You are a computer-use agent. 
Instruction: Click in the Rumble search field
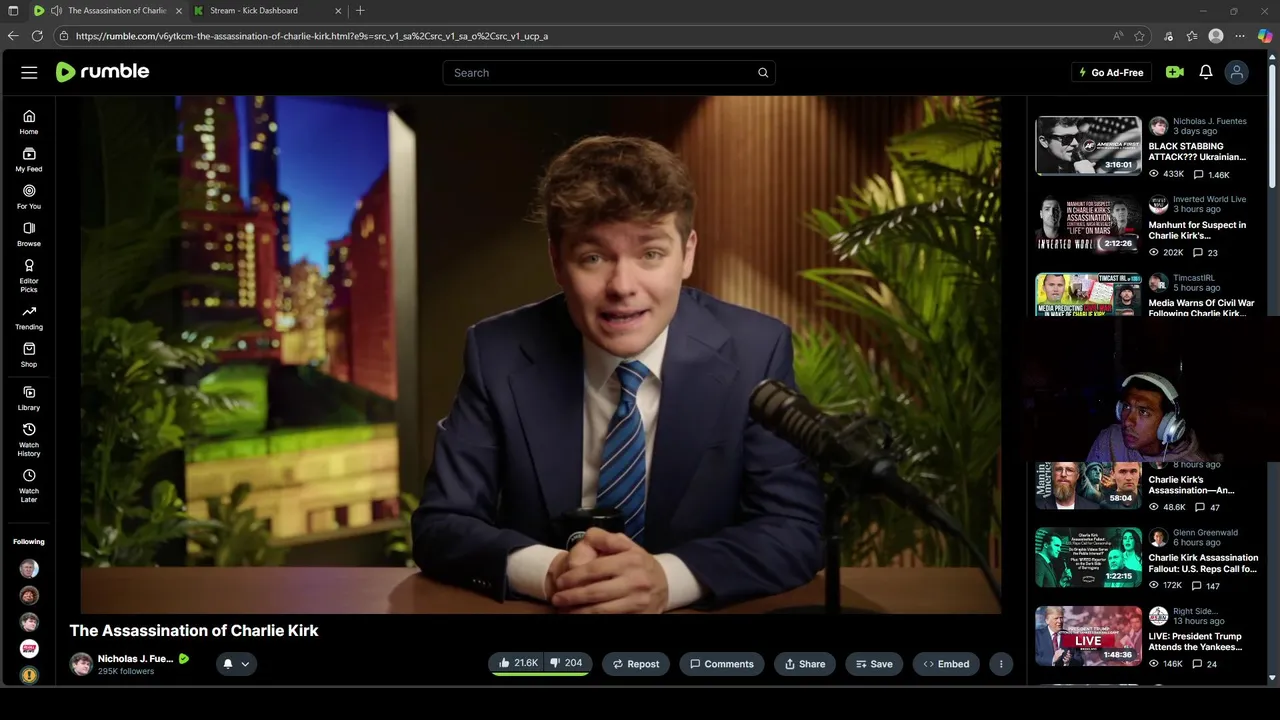(609, 72)
